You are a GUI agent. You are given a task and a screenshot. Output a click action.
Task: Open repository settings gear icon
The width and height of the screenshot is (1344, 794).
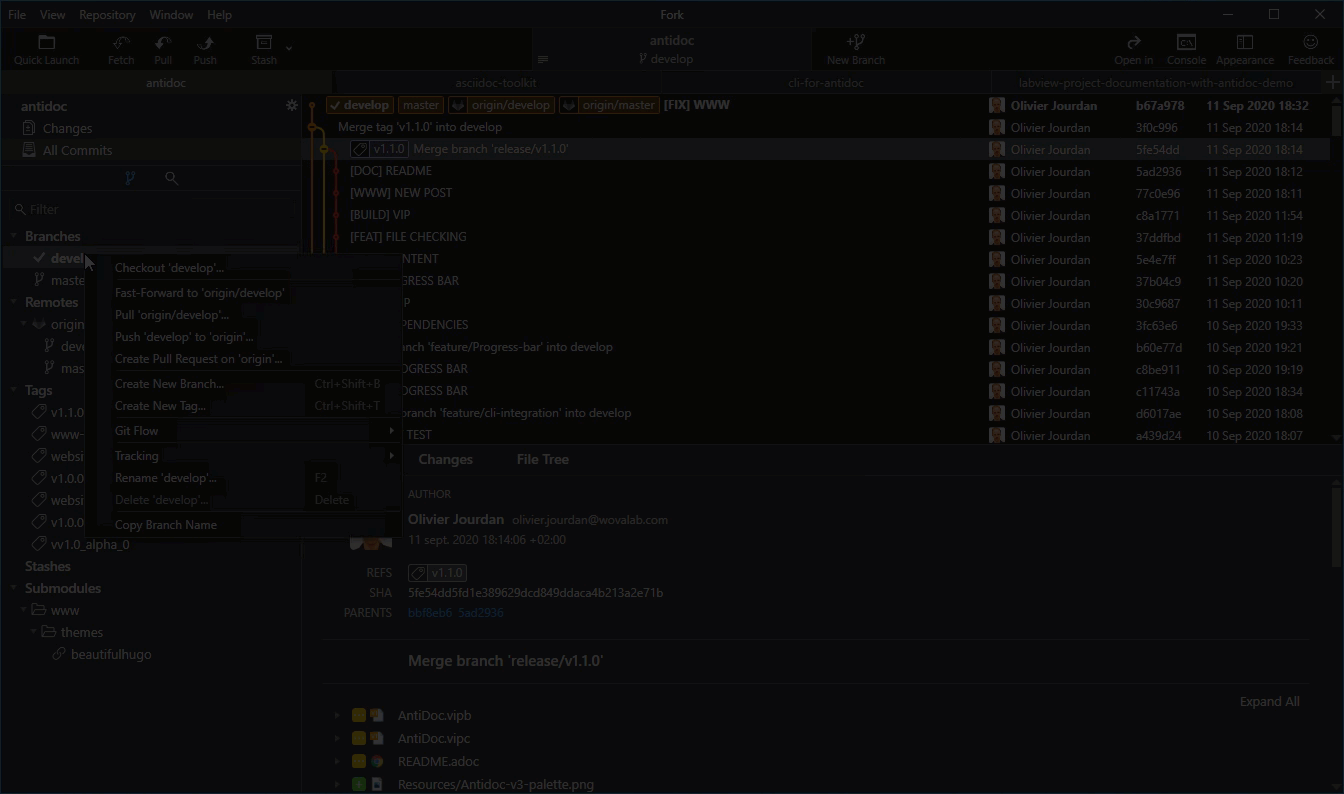[x=292, y=105]
